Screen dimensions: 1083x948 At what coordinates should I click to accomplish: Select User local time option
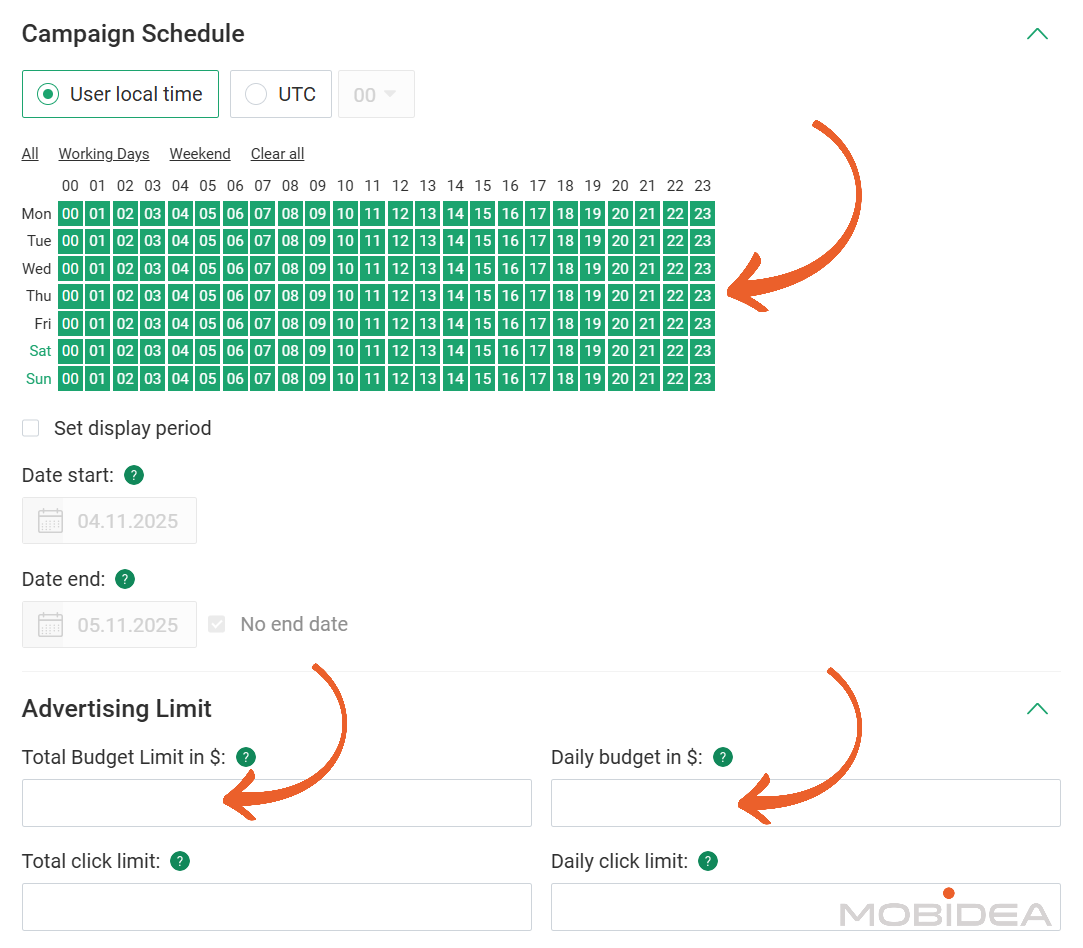pyautogui.click(x=120, y=94)
